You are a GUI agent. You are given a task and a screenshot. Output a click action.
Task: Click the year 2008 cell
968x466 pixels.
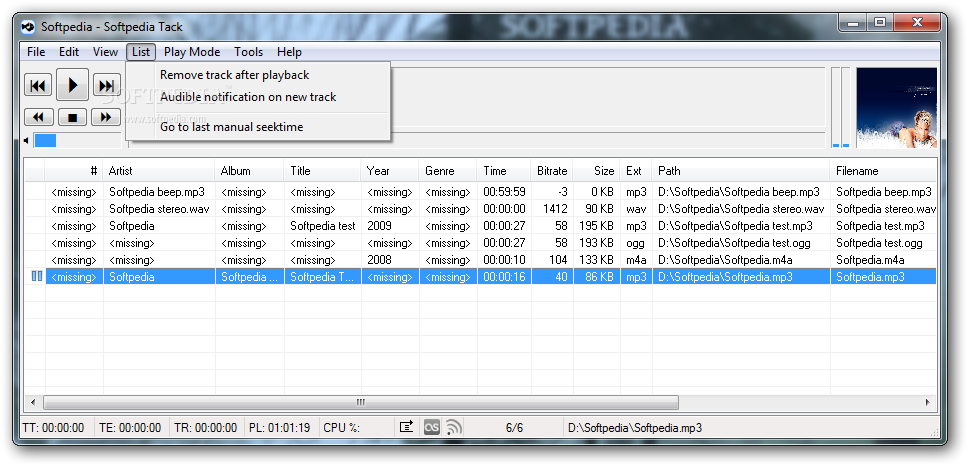[391, 260]
